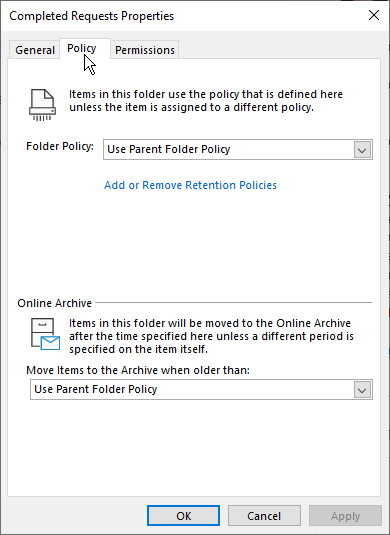This screenshot has height=535, width=390.
Task: Click the 'Completed Requests Properties' window title
Action: pyautogui.click(x=92, y=16)
